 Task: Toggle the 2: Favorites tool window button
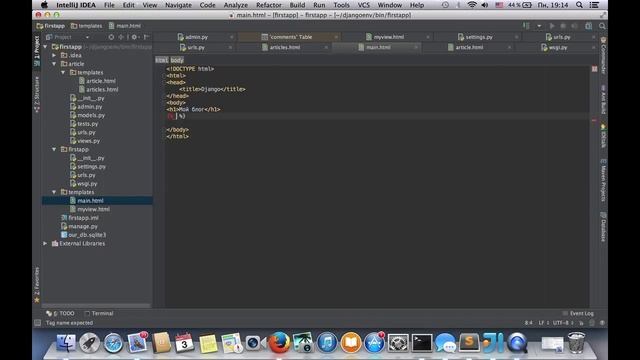click(37, 284)
